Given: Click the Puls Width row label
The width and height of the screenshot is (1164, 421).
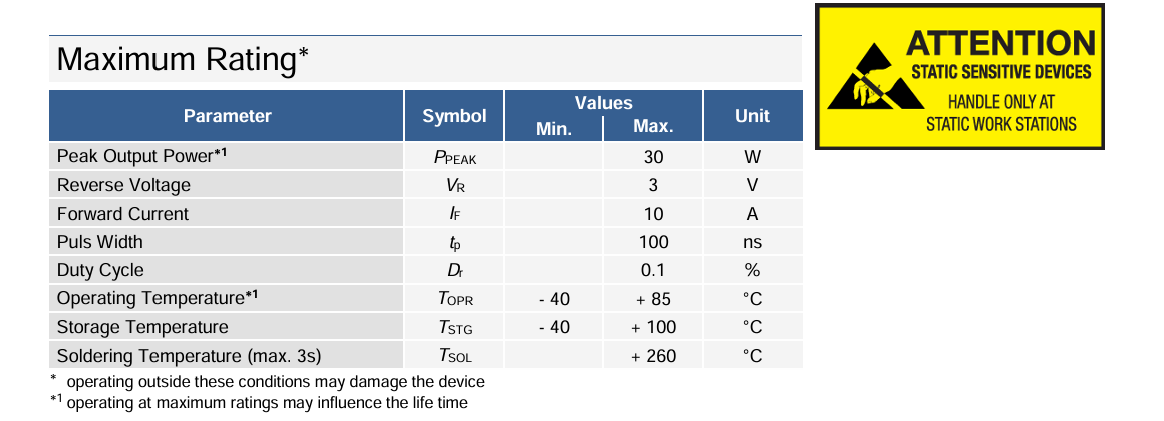Looking at the screenshot, I should pos(100,242).
